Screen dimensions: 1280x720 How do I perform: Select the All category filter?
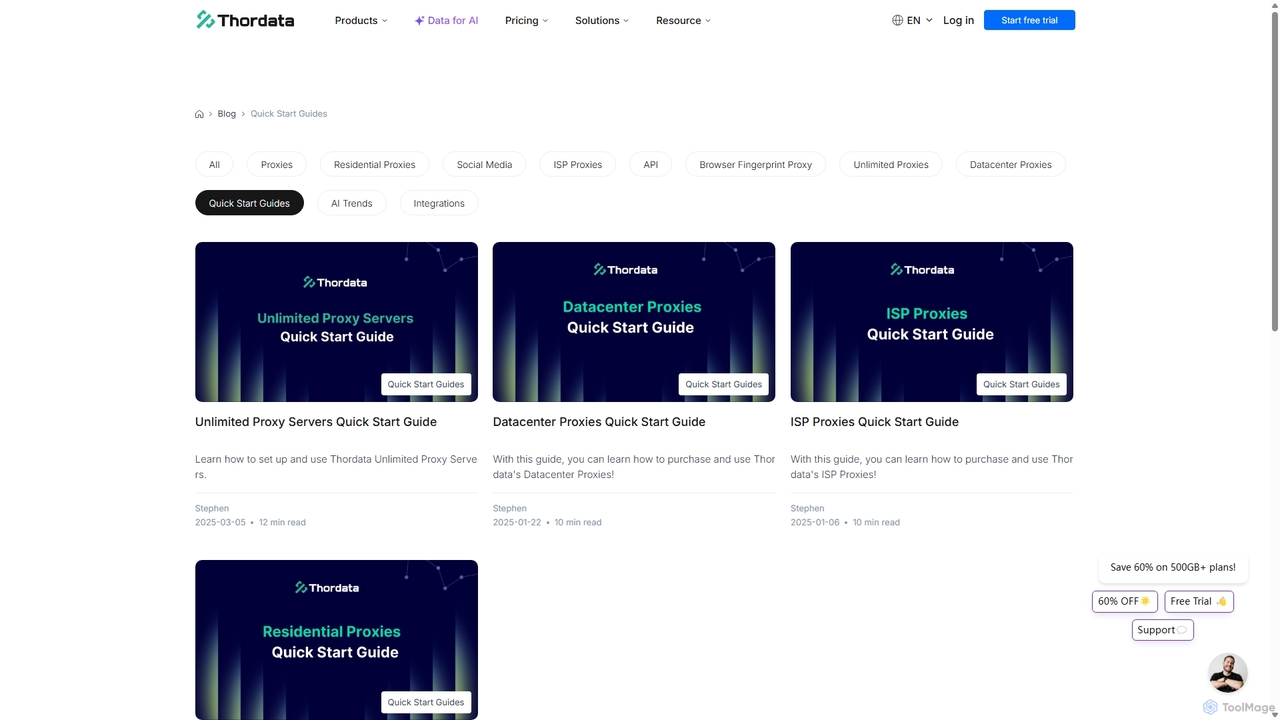pos(214,164)
